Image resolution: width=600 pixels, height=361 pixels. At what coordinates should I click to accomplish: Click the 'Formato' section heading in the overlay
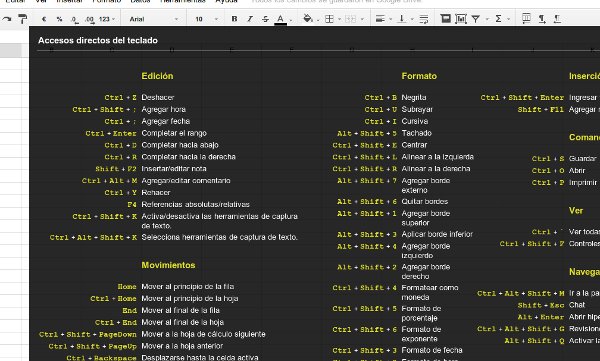pyautogui.click(x=419, y=76)
